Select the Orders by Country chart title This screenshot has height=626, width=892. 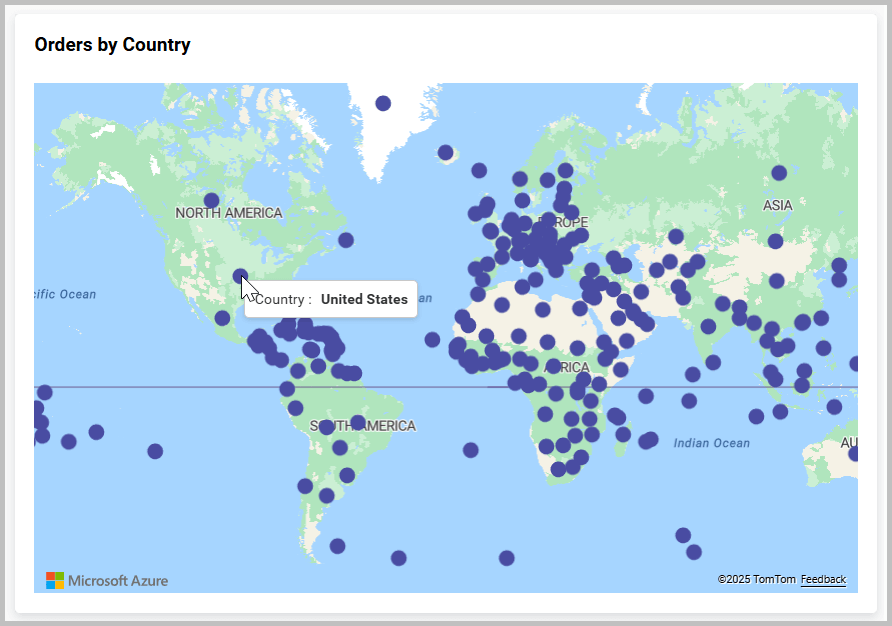112,45
